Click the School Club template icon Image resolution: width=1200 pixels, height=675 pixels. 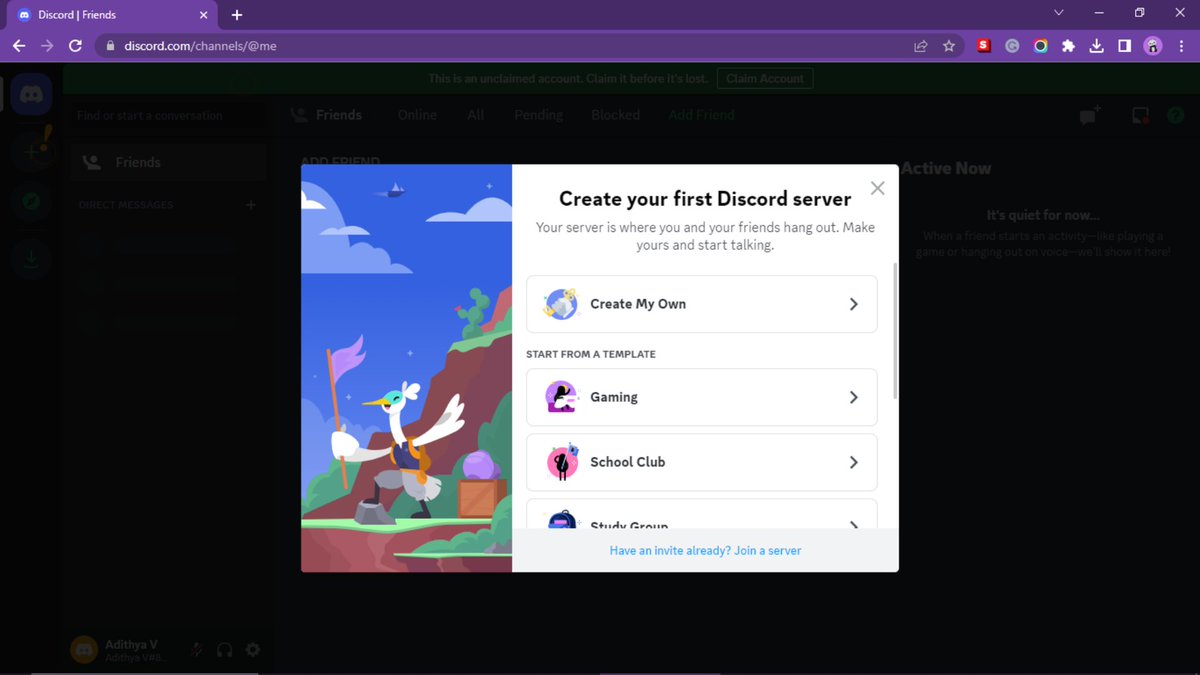click(x=561, y=462)
